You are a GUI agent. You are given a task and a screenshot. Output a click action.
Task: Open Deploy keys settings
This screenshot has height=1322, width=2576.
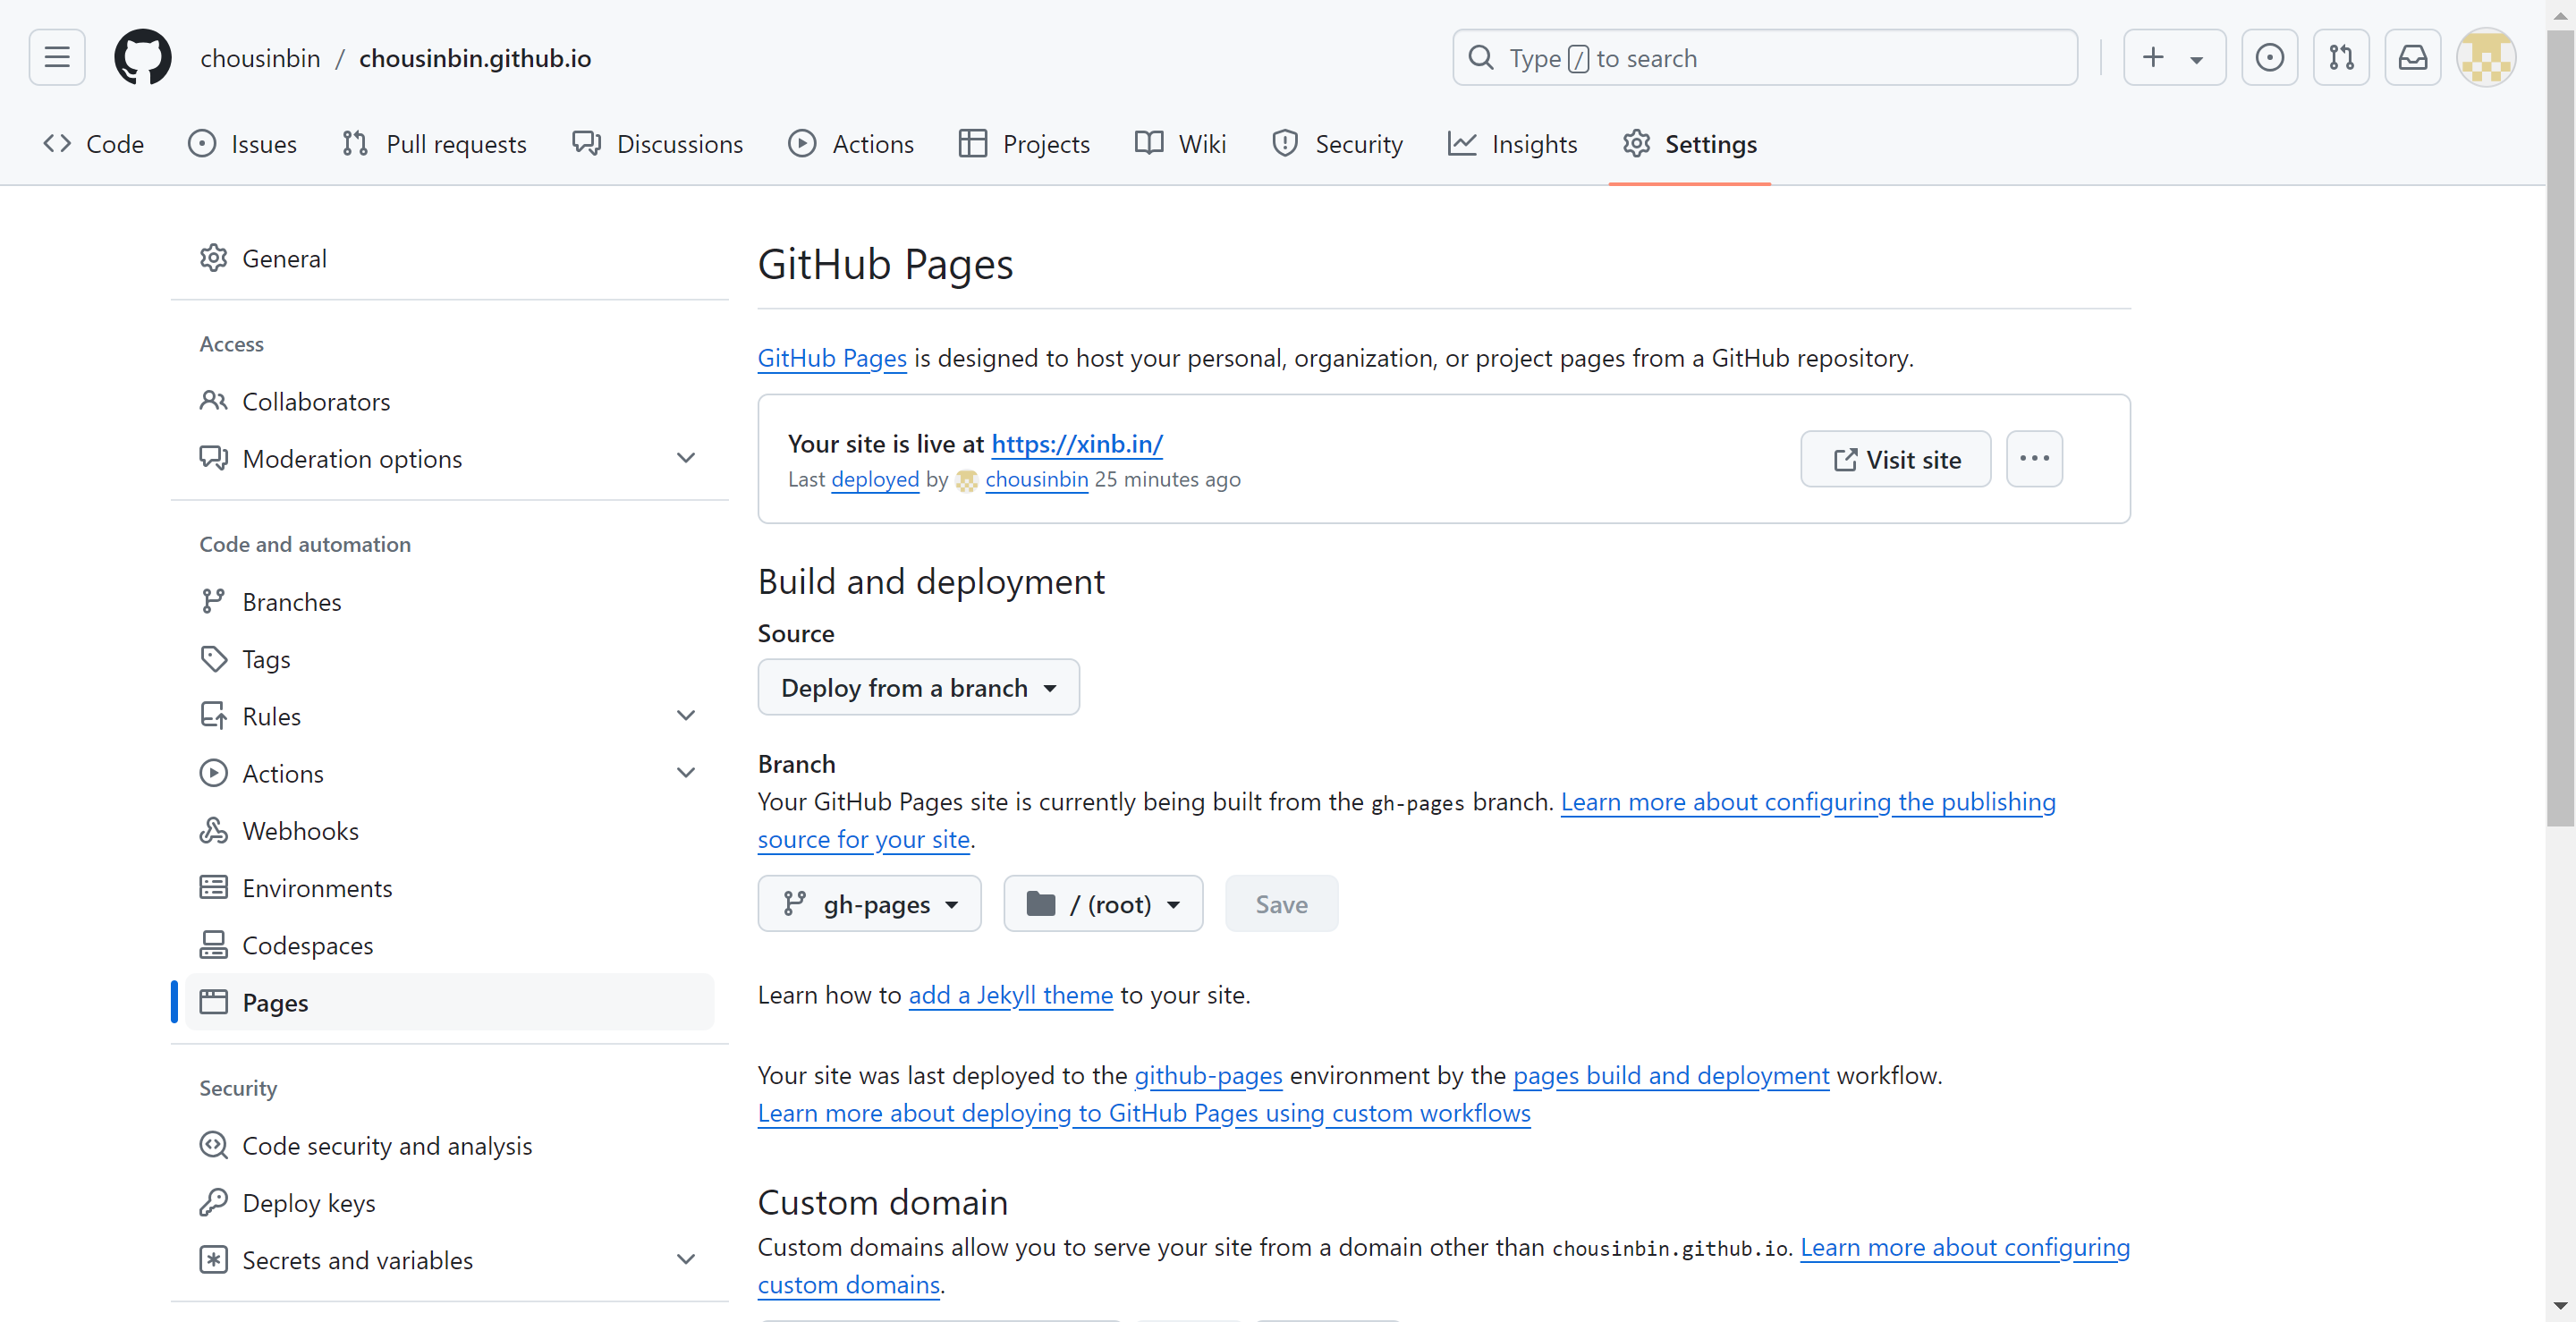coord(308,1203)
